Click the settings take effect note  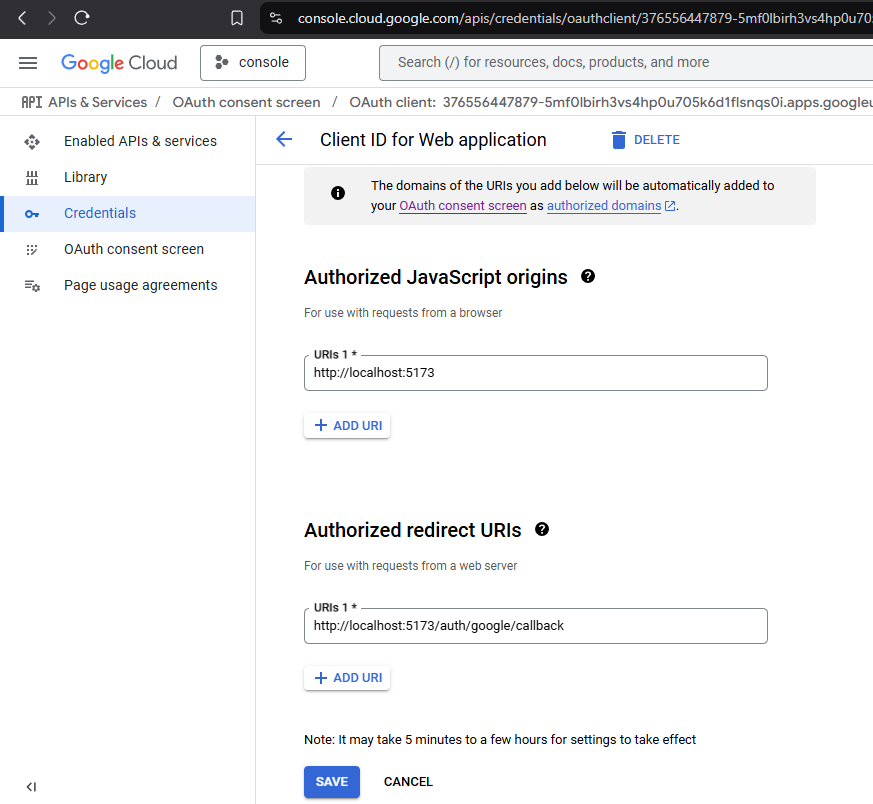tap(500, 739)
